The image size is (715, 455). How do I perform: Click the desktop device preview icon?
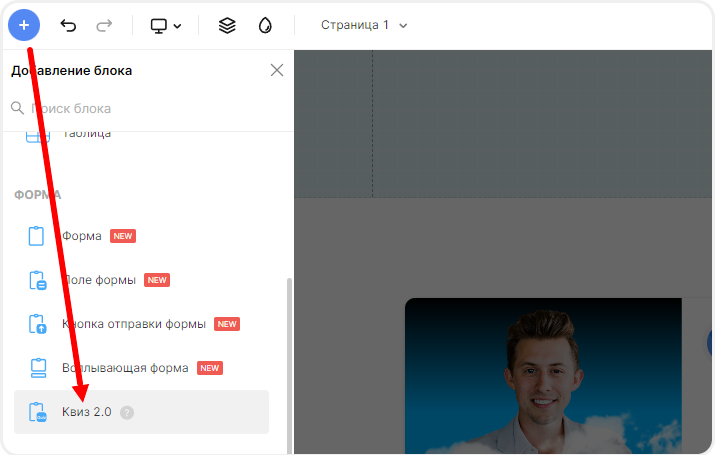point(159,25)
